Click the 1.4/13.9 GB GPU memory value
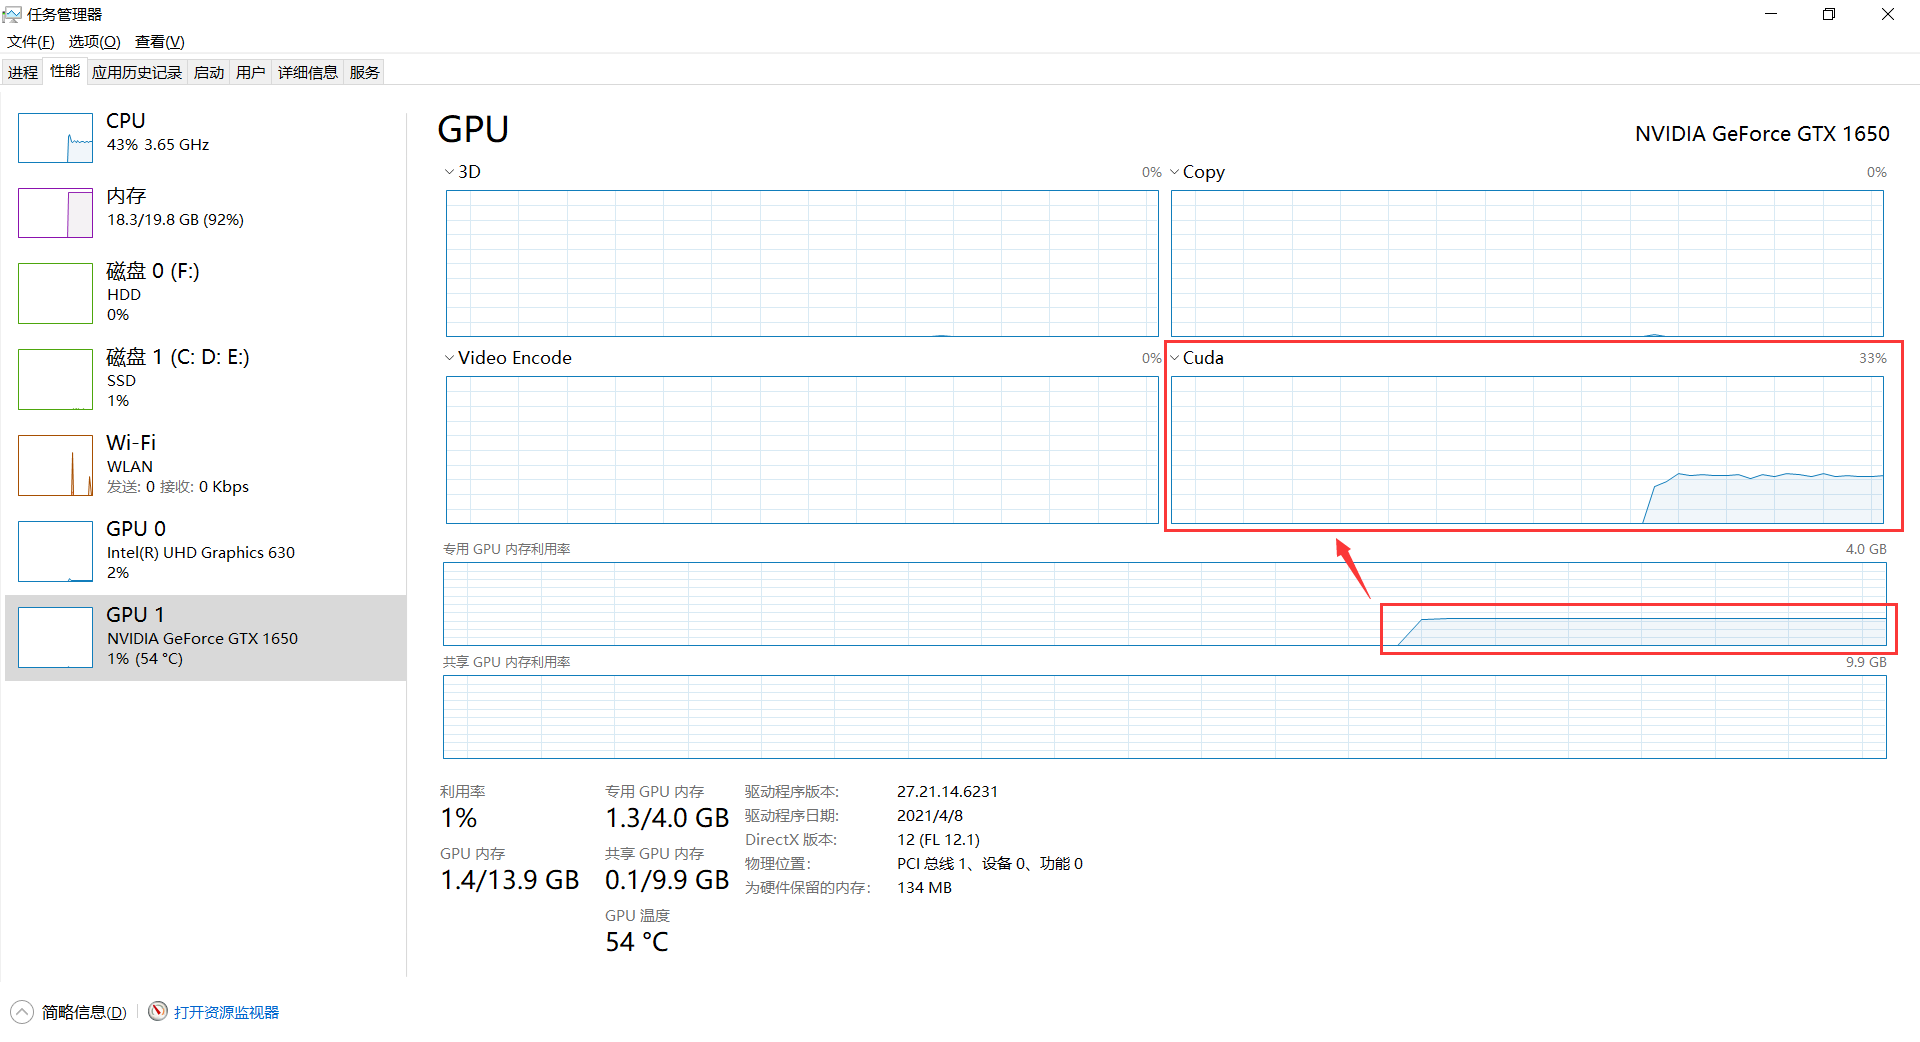1920x1042 pixels. [510, 880]
